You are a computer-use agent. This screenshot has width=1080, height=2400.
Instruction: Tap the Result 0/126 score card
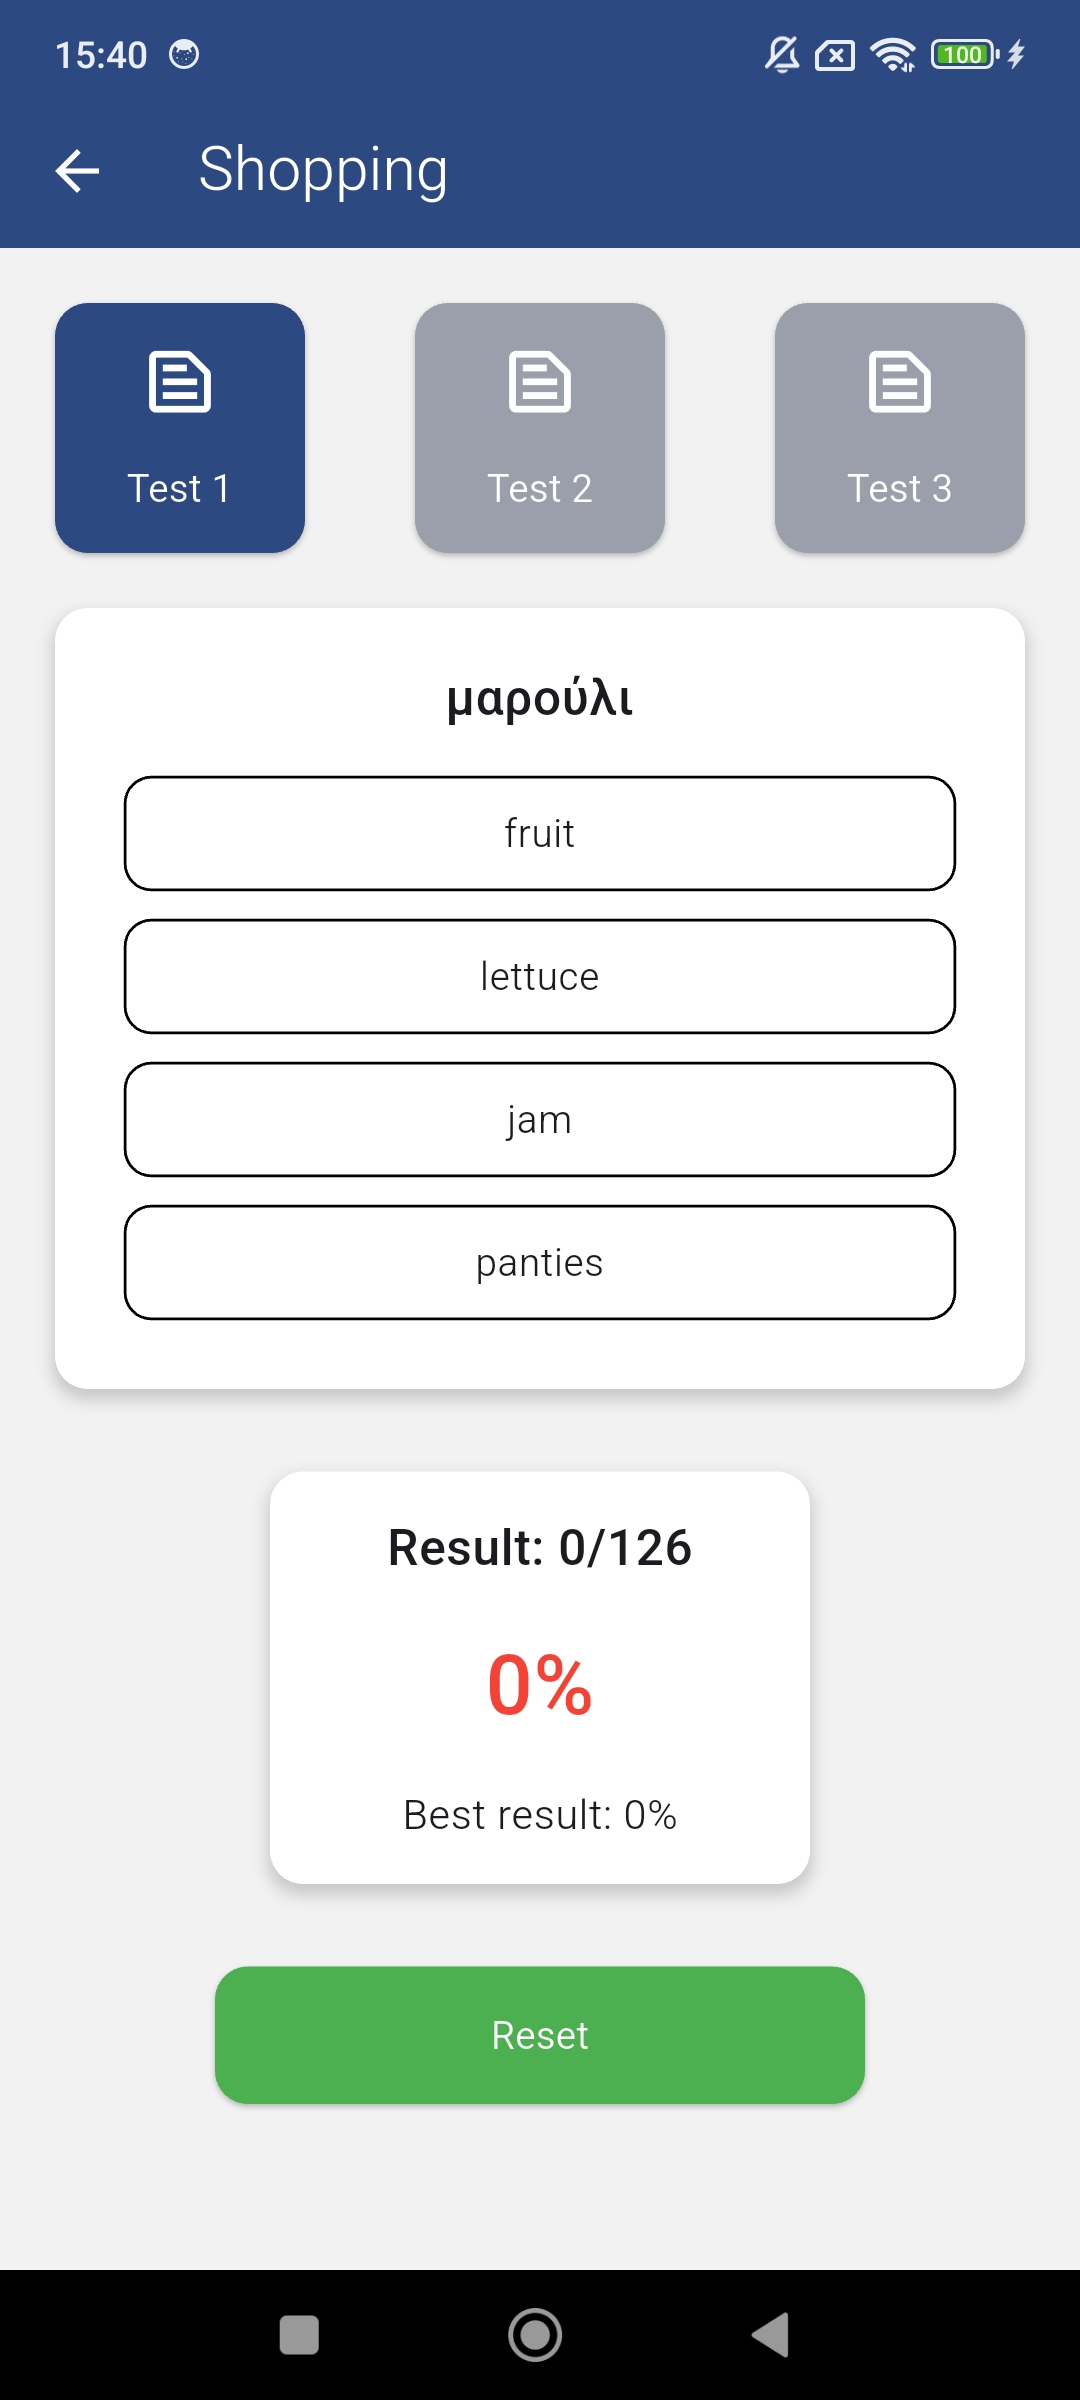540,1677
